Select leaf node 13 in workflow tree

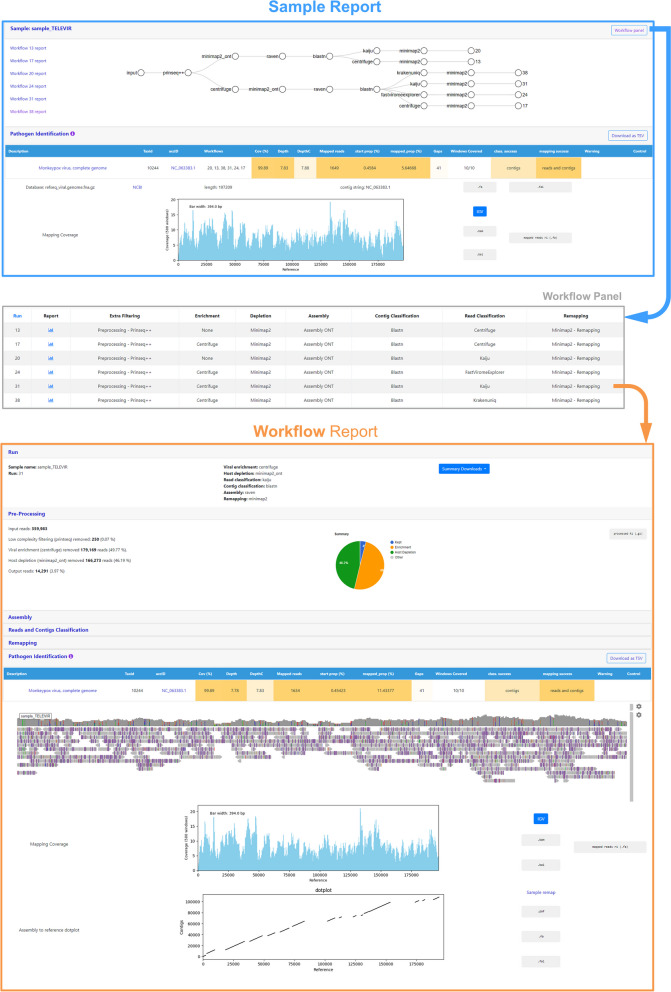471,61
